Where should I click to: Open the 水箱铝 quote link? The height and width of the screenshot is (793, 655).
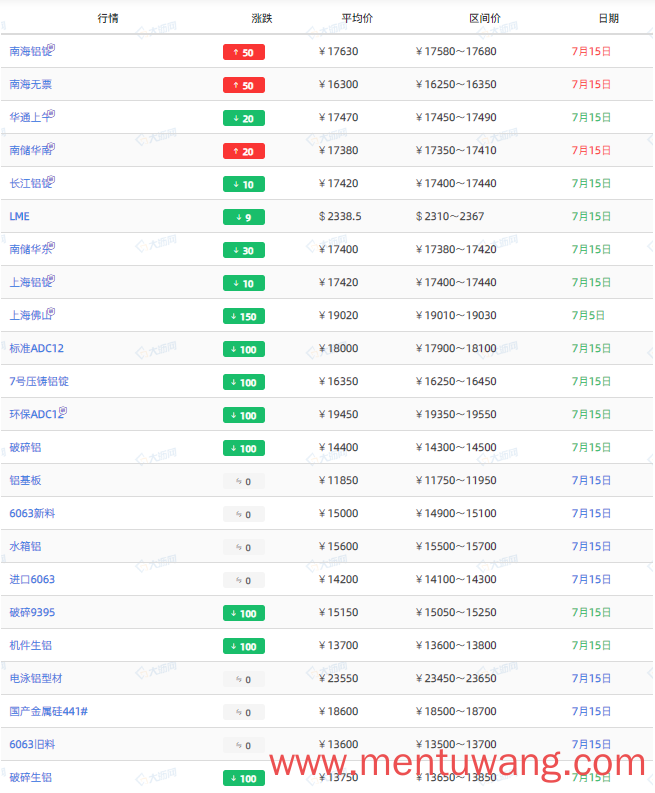pos(25,546)
